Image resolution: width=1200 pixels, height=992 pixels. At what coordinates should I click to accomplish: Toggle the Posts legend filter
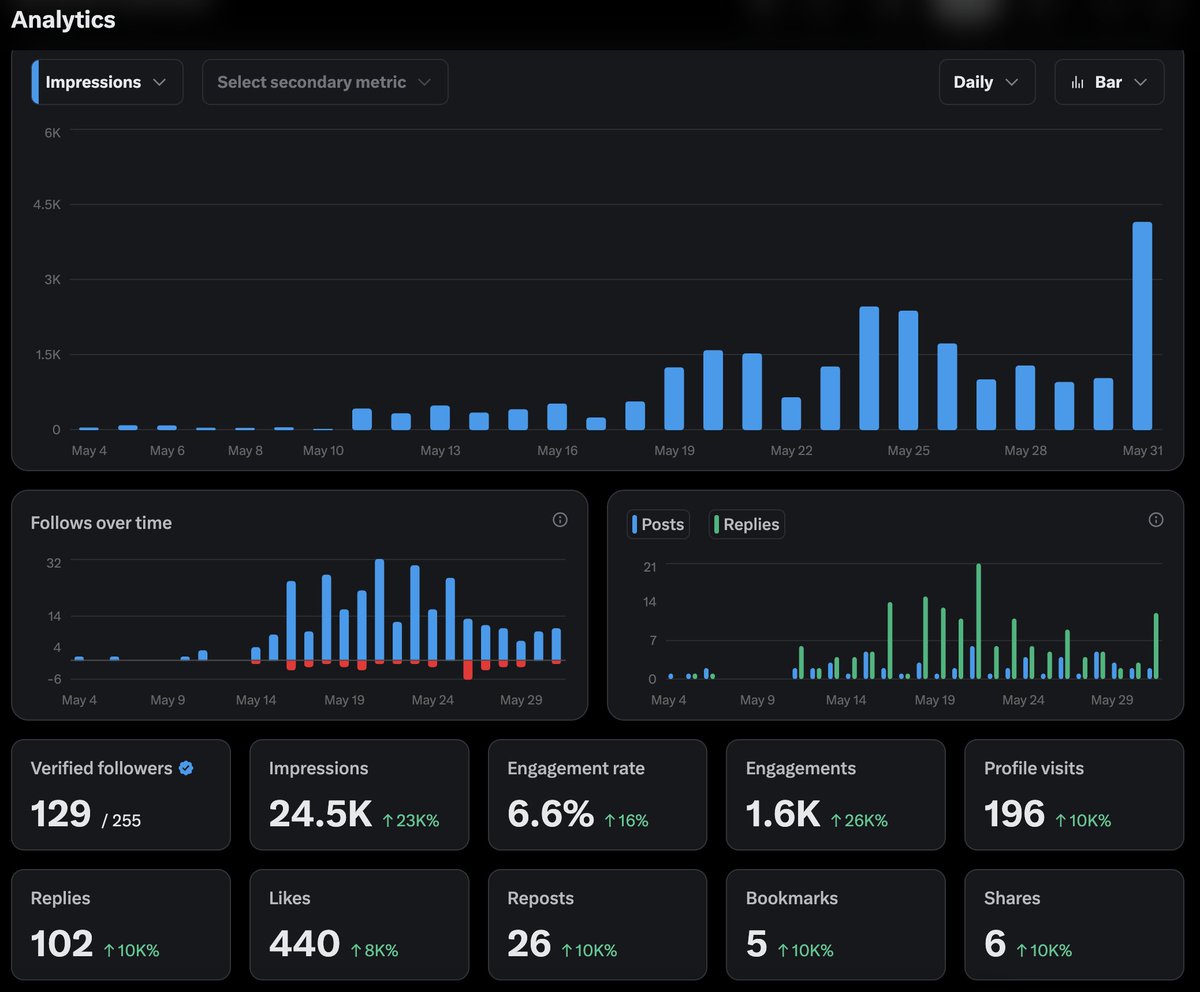658,524
